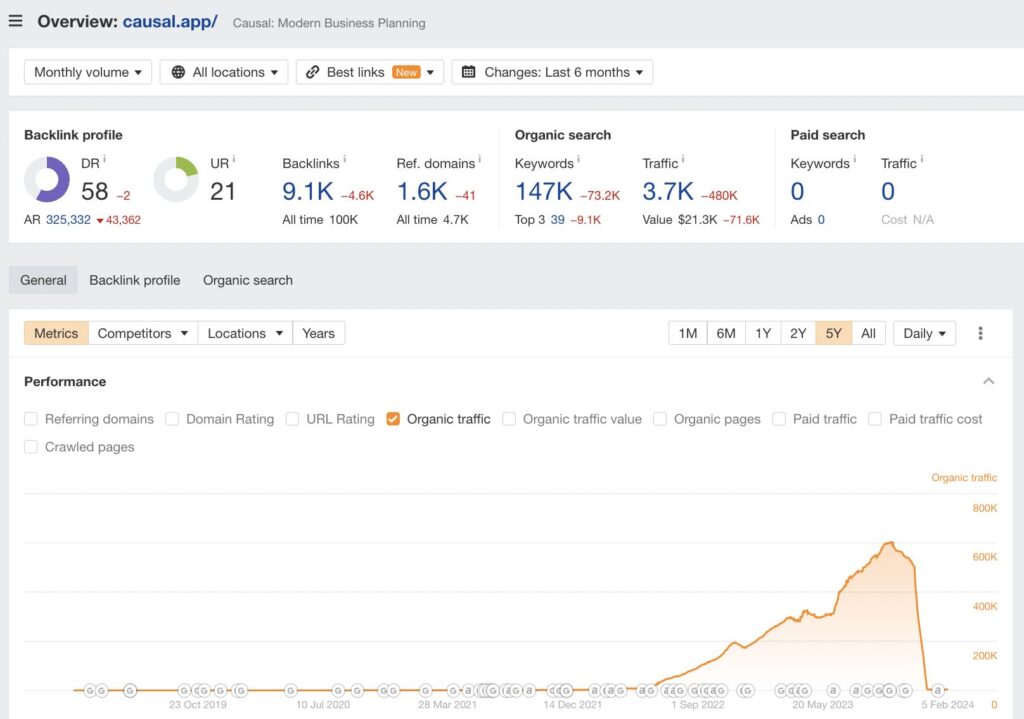Open the three-dot chart options menu
This screenshot has width=1024, height=719.
(980, 333)
